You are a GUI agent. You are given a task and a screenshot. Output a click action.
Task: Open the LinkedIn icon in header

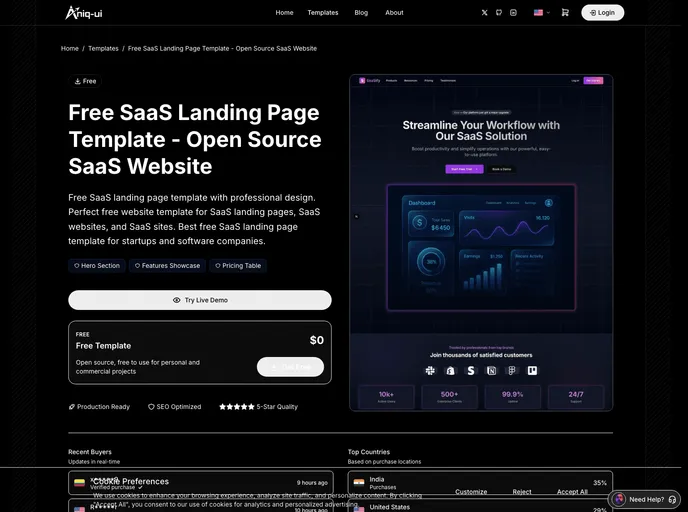[x=513, y=13]
